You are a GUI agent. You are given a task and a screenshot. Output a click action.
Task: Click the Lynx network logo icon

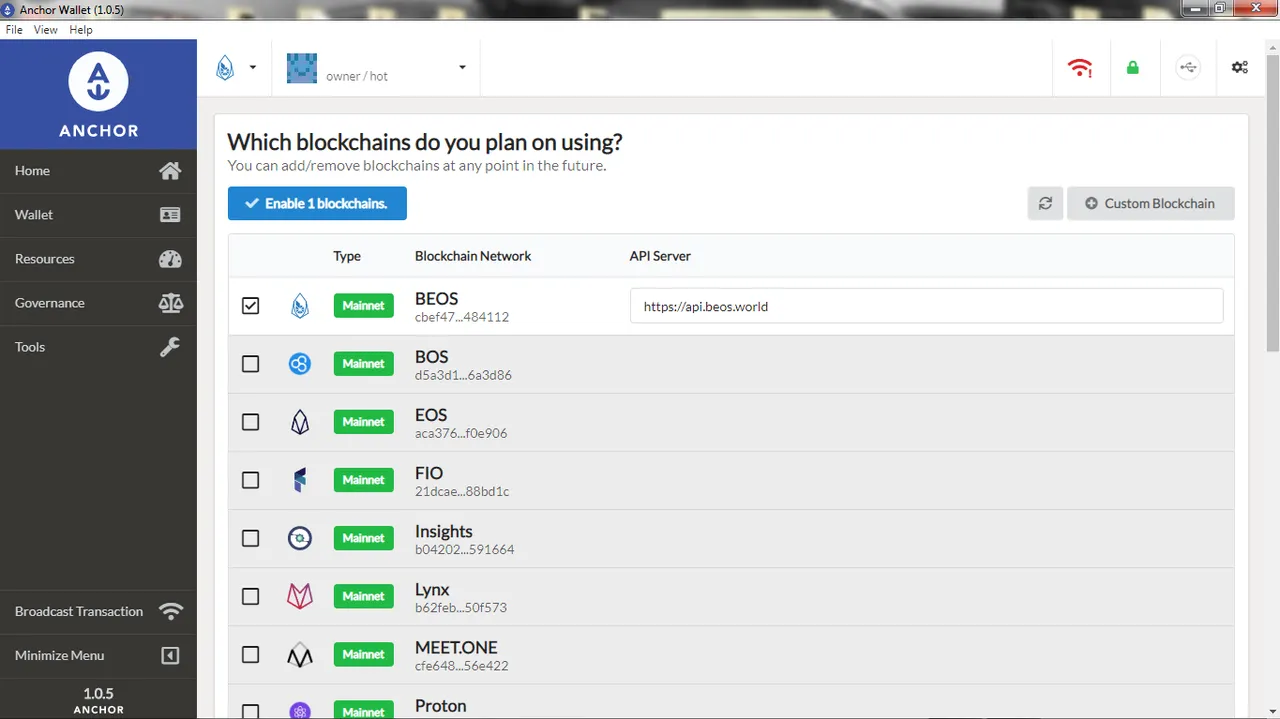click(x=300, y=596)
